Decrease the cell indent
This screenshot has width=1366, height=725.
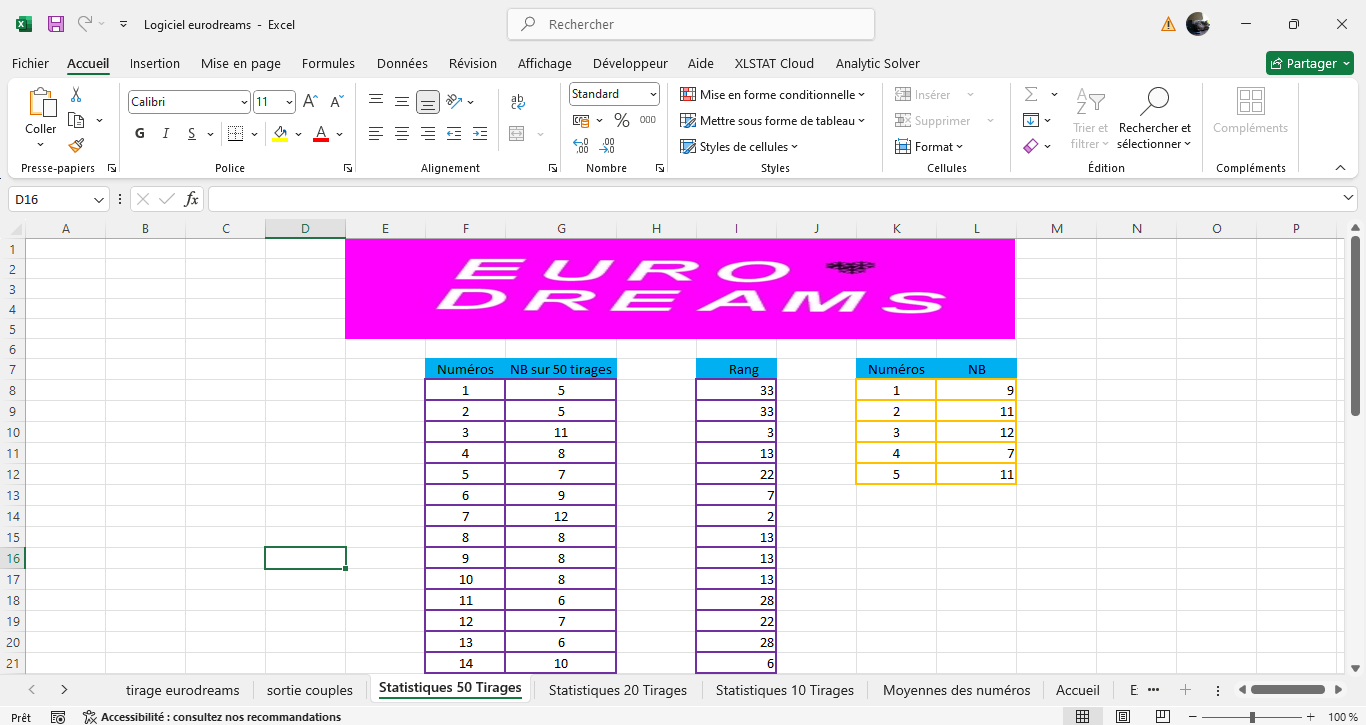(454, 134)
